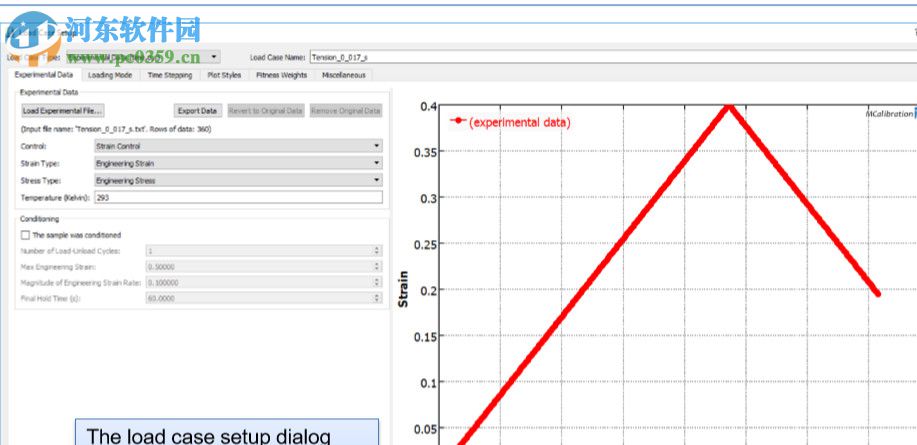Click the Load Case Name input field

[613, 57]
